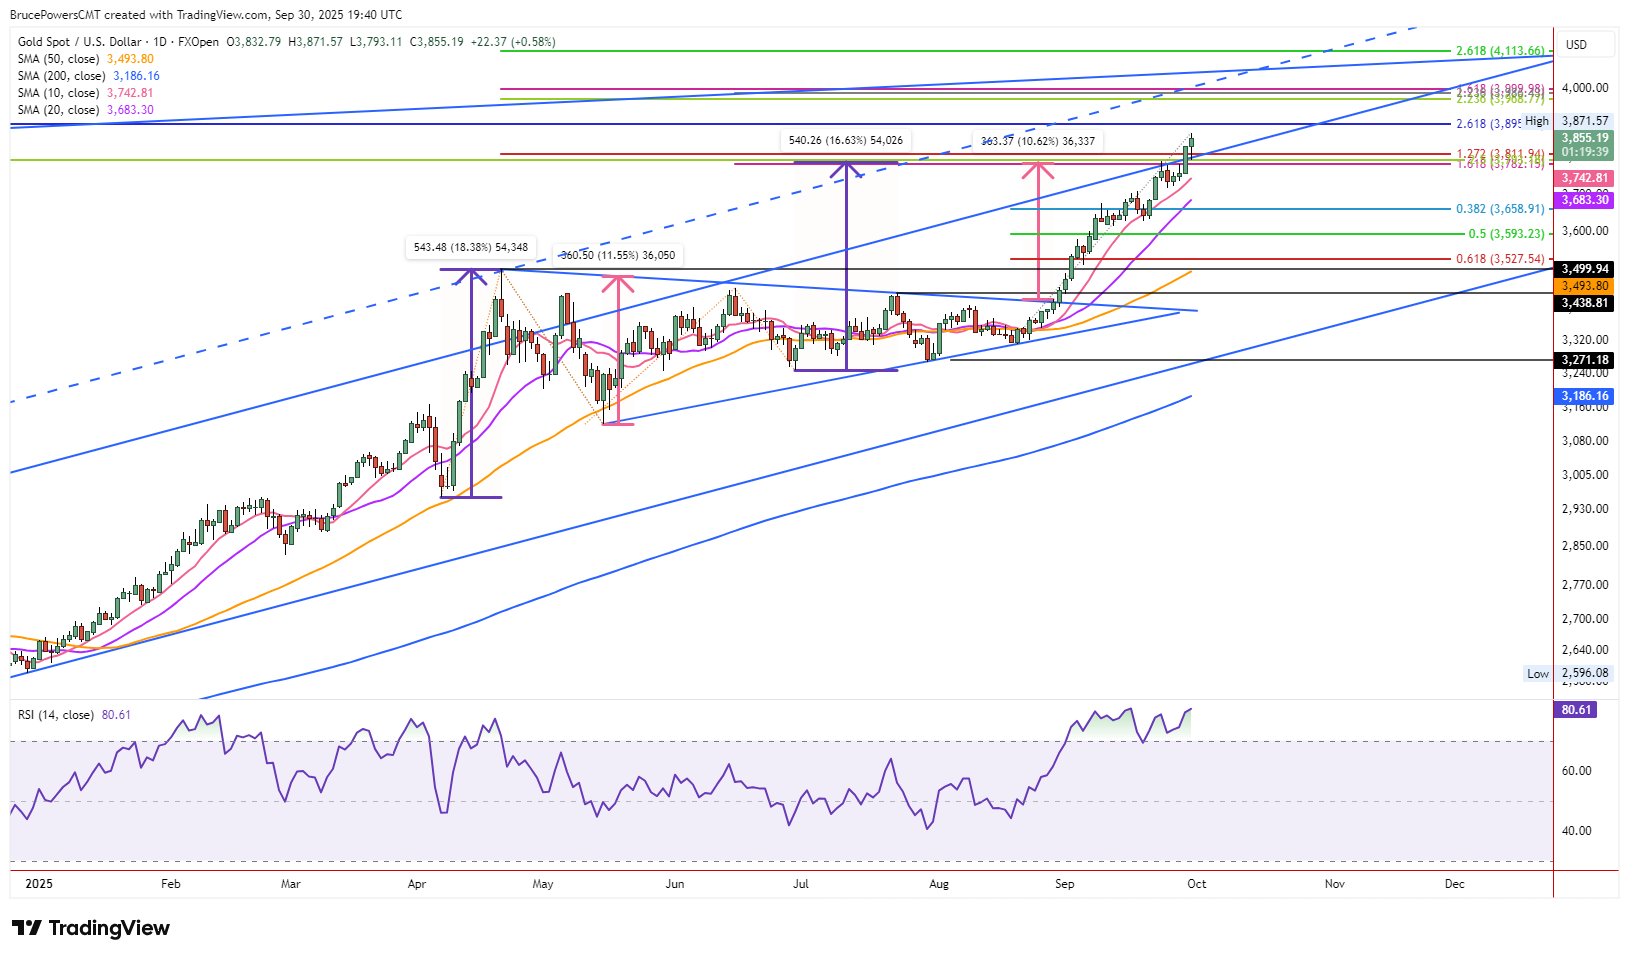
Task: Select the Low 2,596.08 price label
Action: 1584,674
